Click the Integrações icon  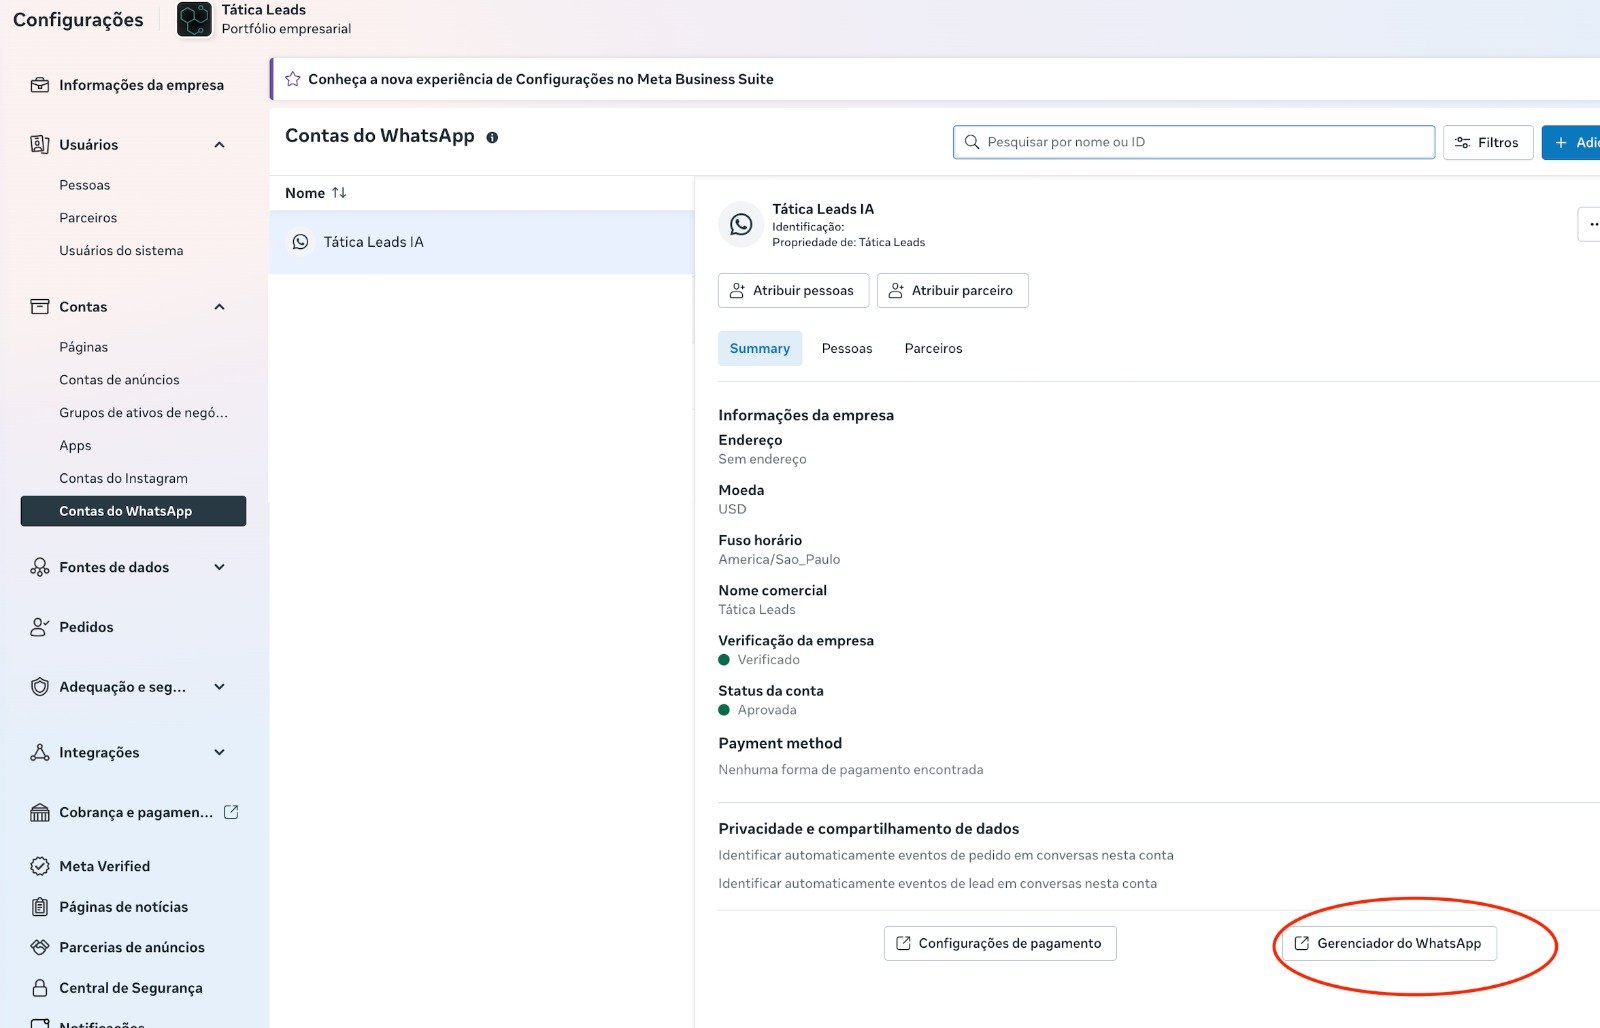(40, 753)
